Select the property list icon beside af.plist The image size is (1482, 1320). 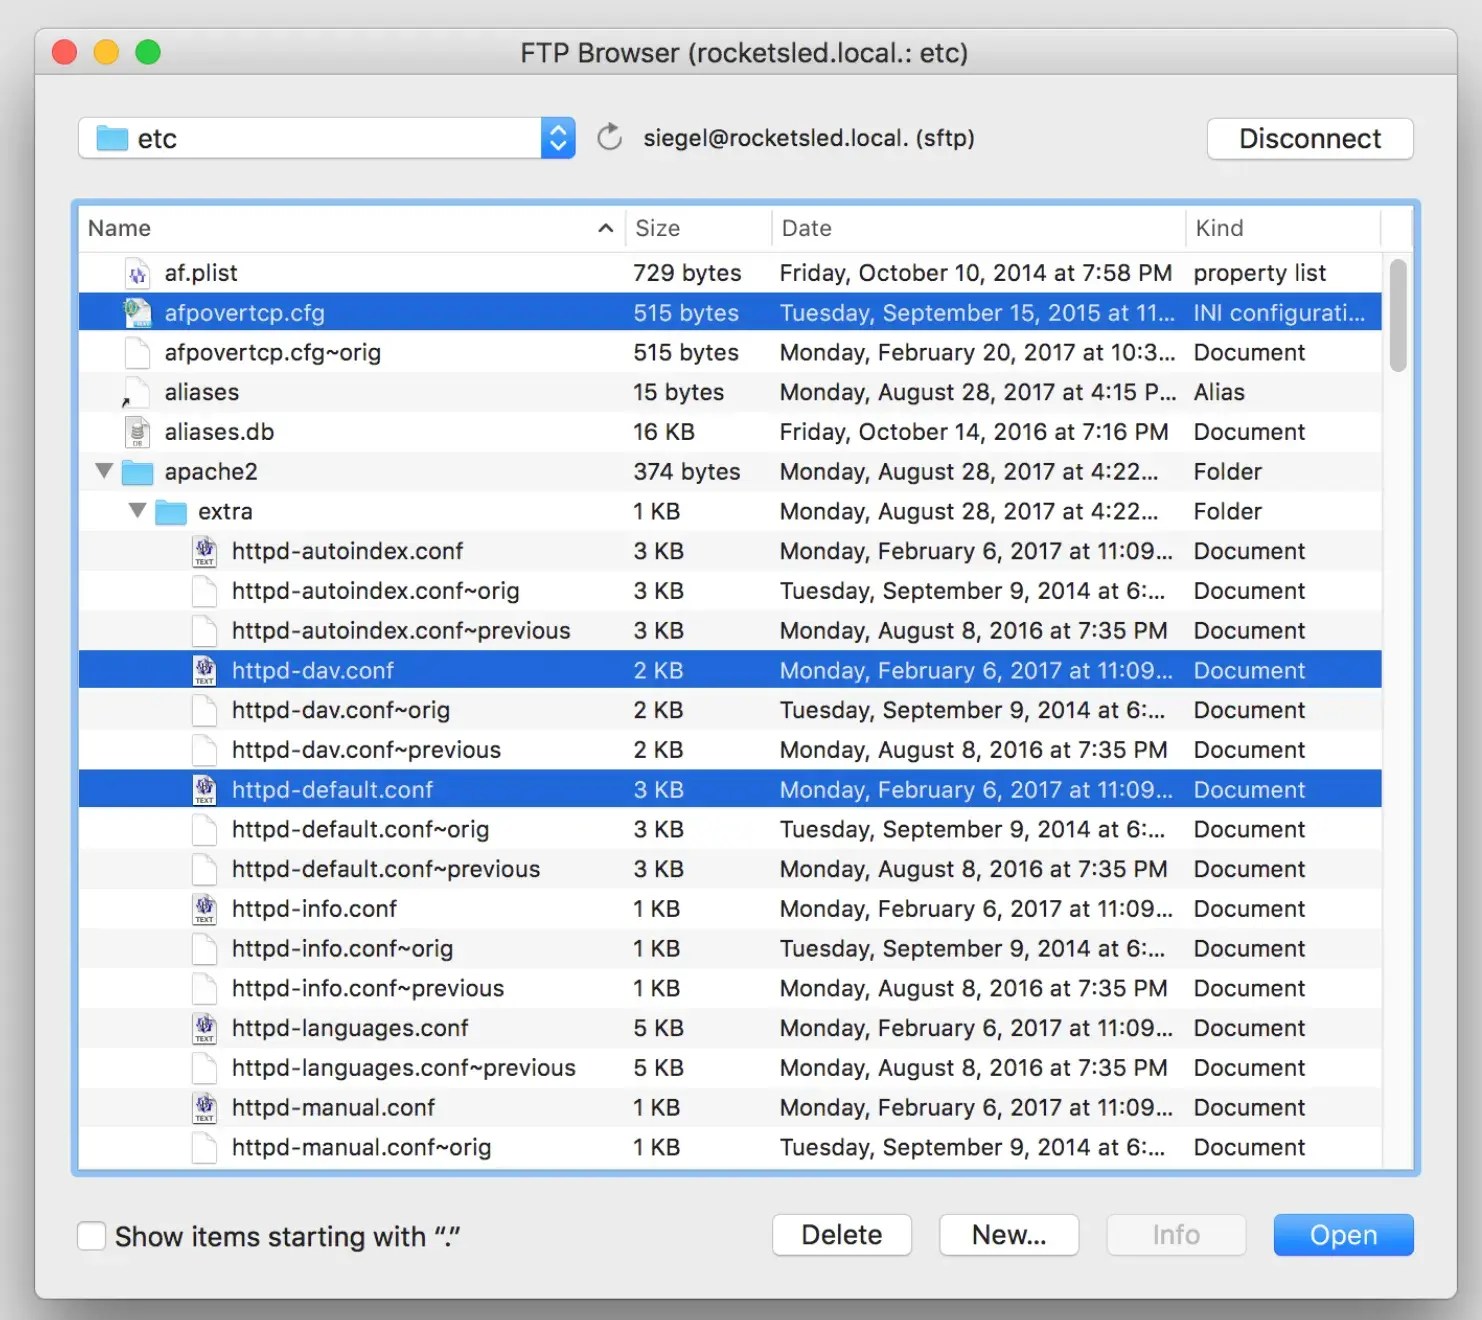point(137,272)
